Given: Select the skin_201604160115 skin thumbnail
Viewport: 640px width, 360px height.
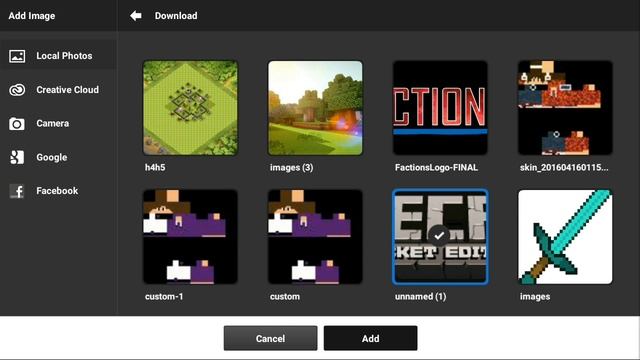Looking at the screenshot, I should 565,108.
